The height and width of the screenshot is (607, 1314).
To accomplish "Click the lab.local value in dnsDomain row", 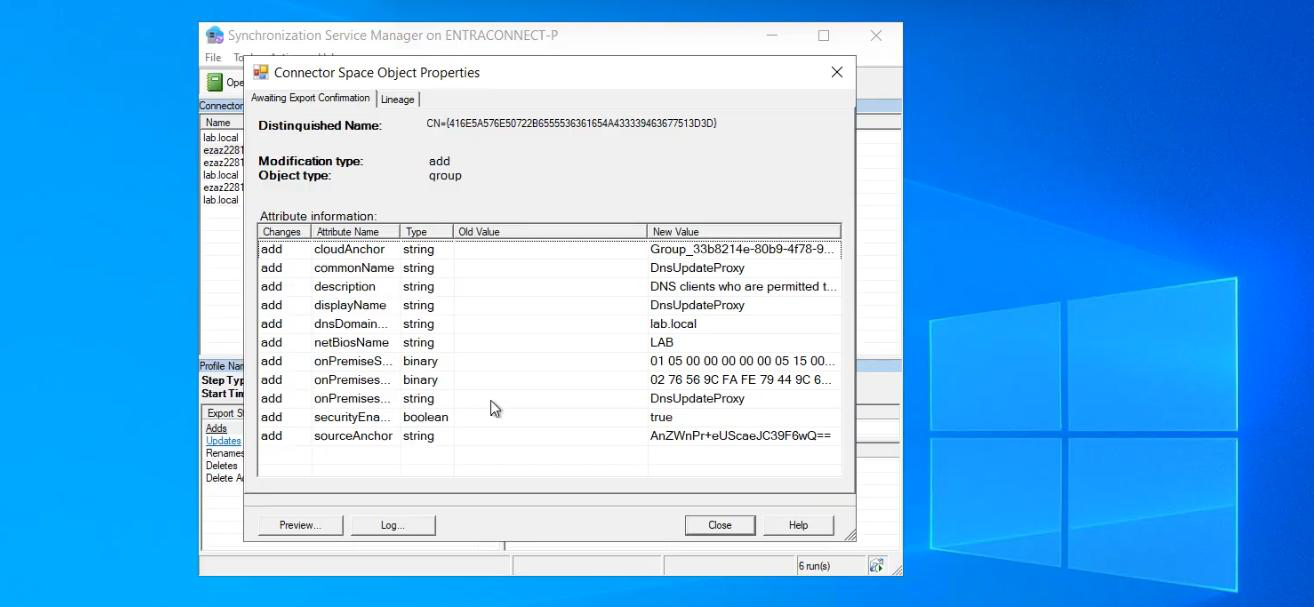I will click(673, 324).
